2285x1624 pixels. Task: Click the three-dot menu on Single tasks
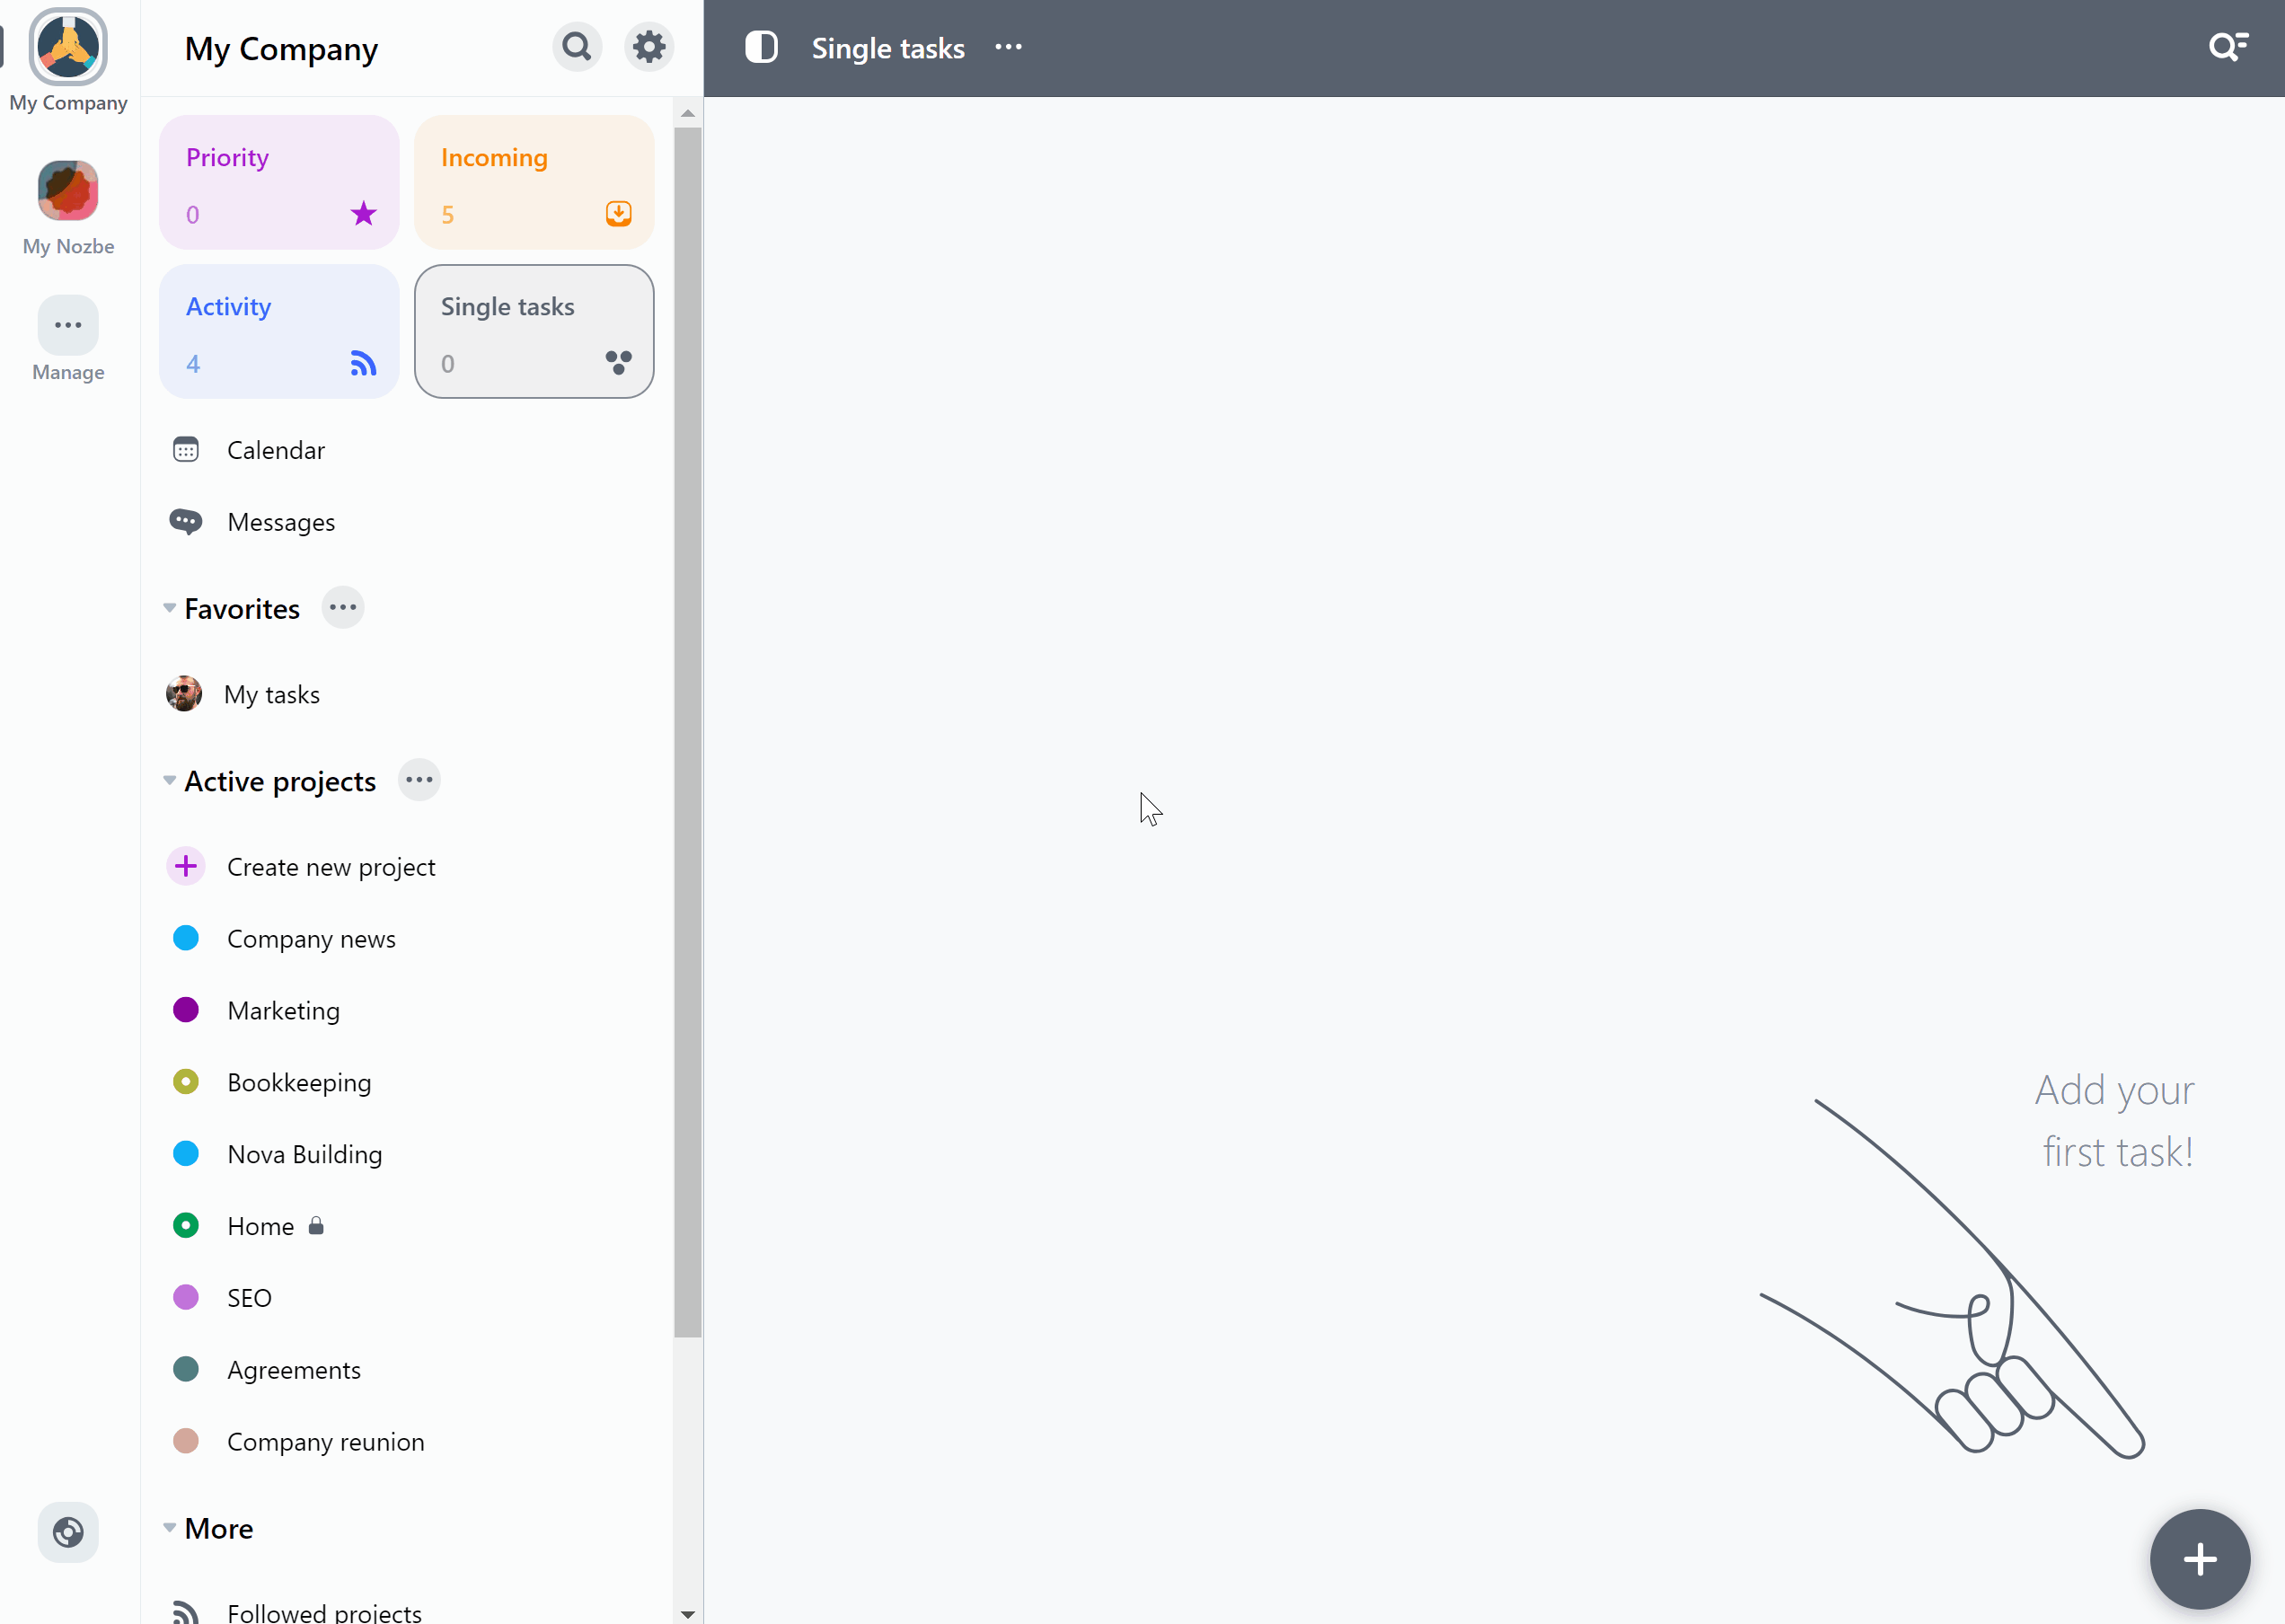click(1007, 48)
